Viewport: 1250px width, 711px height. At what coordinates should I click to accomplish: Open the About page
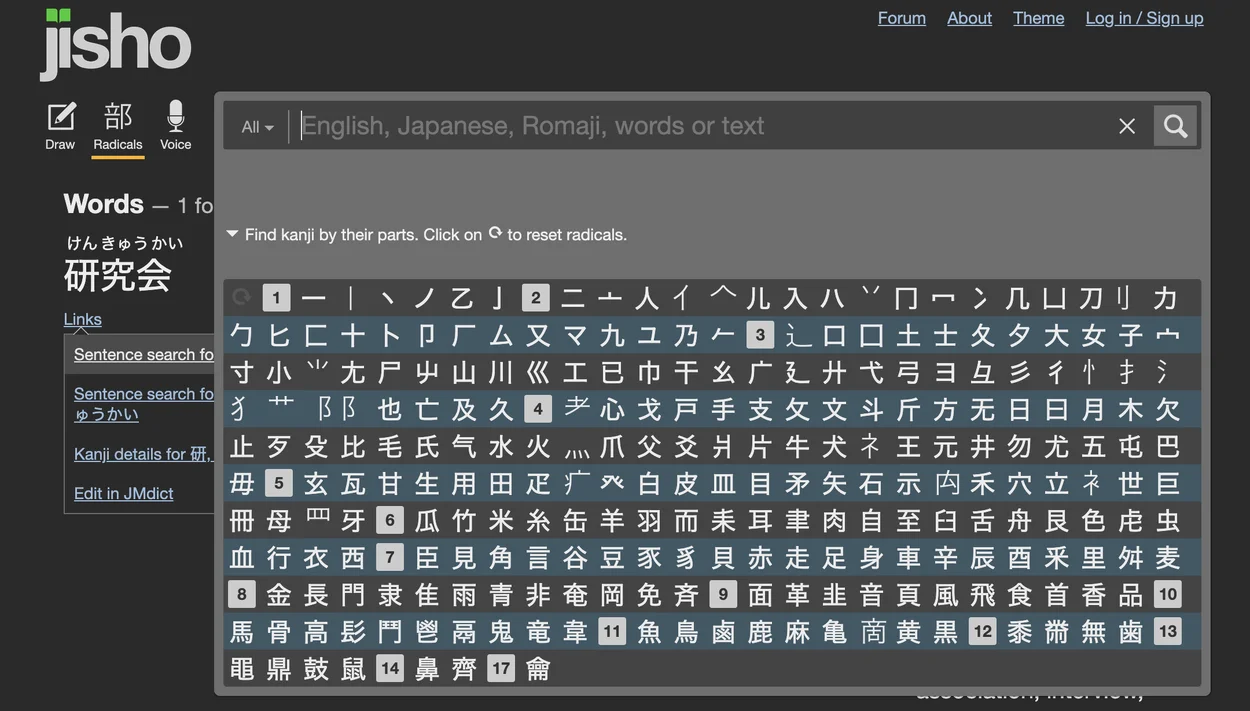[970, 18]
